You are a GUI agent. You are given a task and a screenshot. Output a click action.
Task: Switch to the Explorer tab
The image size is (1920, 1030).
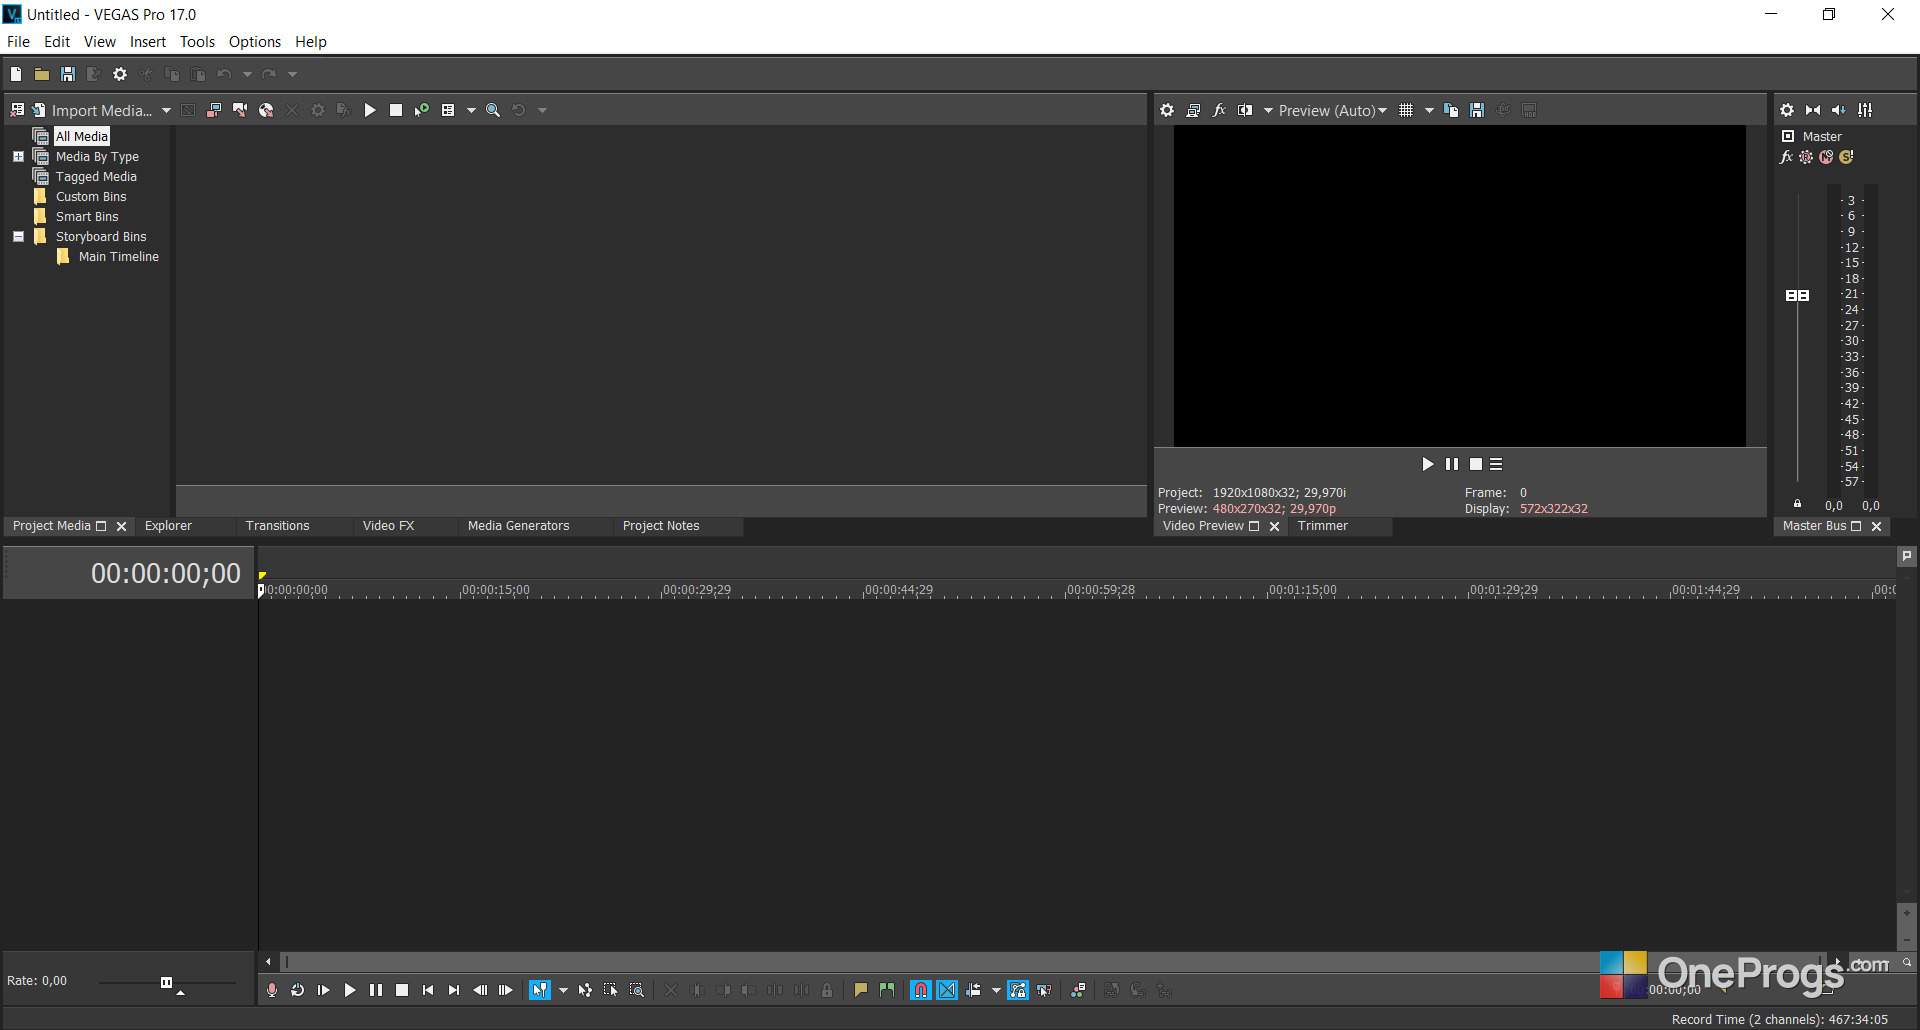click(168, 526)
